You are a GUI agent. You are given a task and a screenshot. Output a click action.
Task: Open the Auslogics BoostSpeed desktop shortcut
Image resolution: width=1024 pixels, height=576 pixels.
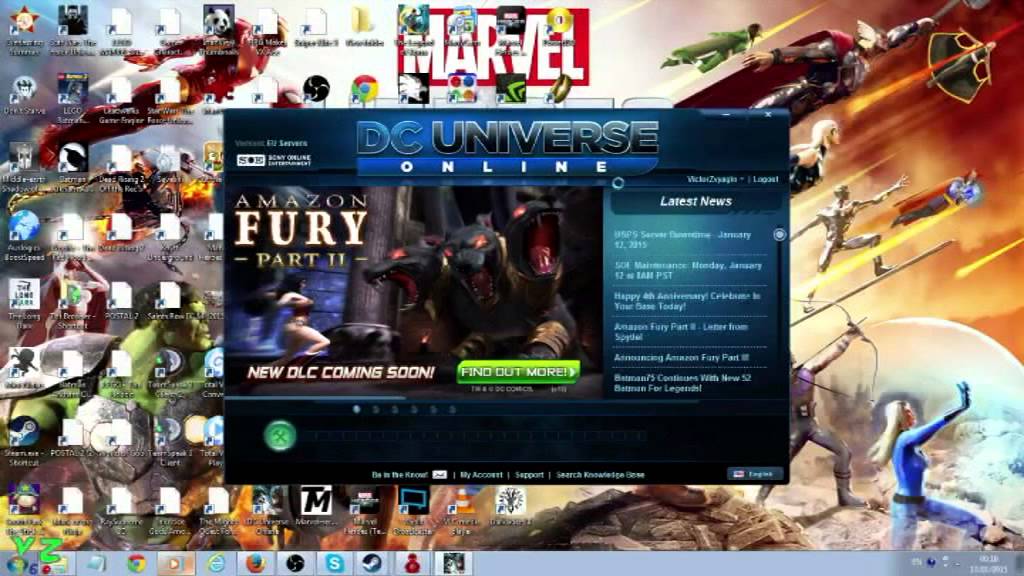[24, 235]
